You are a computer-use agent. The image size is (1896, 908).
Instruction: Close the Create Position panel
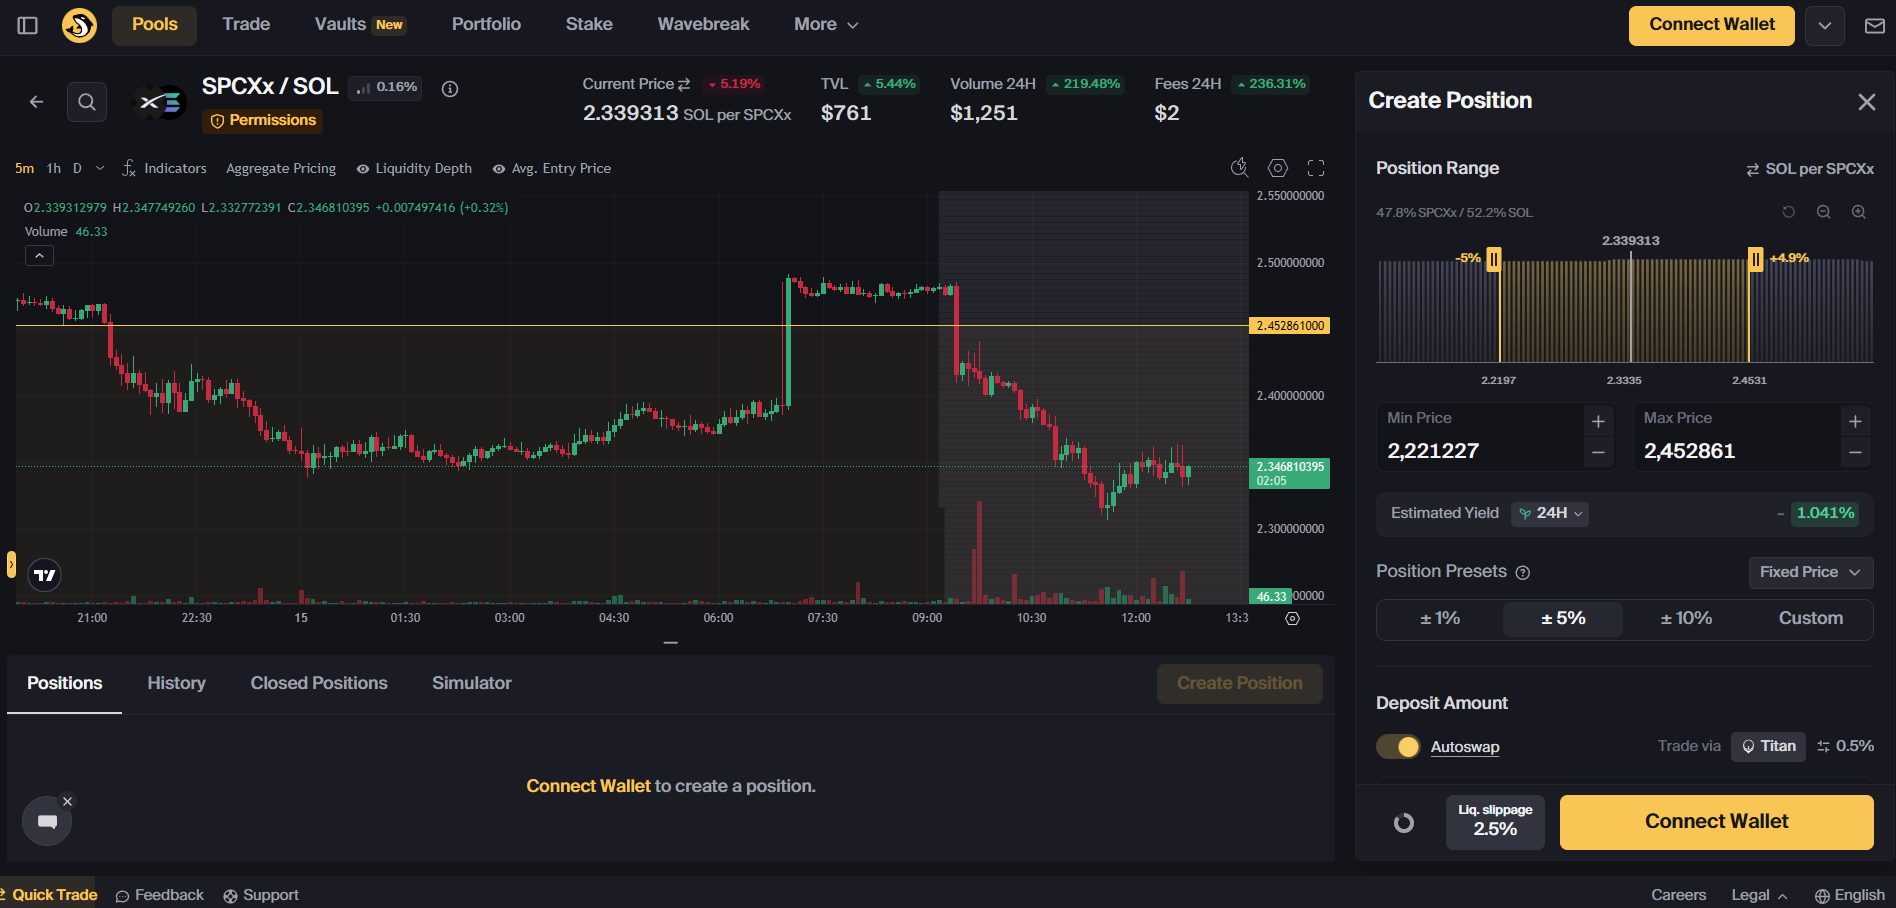point(1866,102)
